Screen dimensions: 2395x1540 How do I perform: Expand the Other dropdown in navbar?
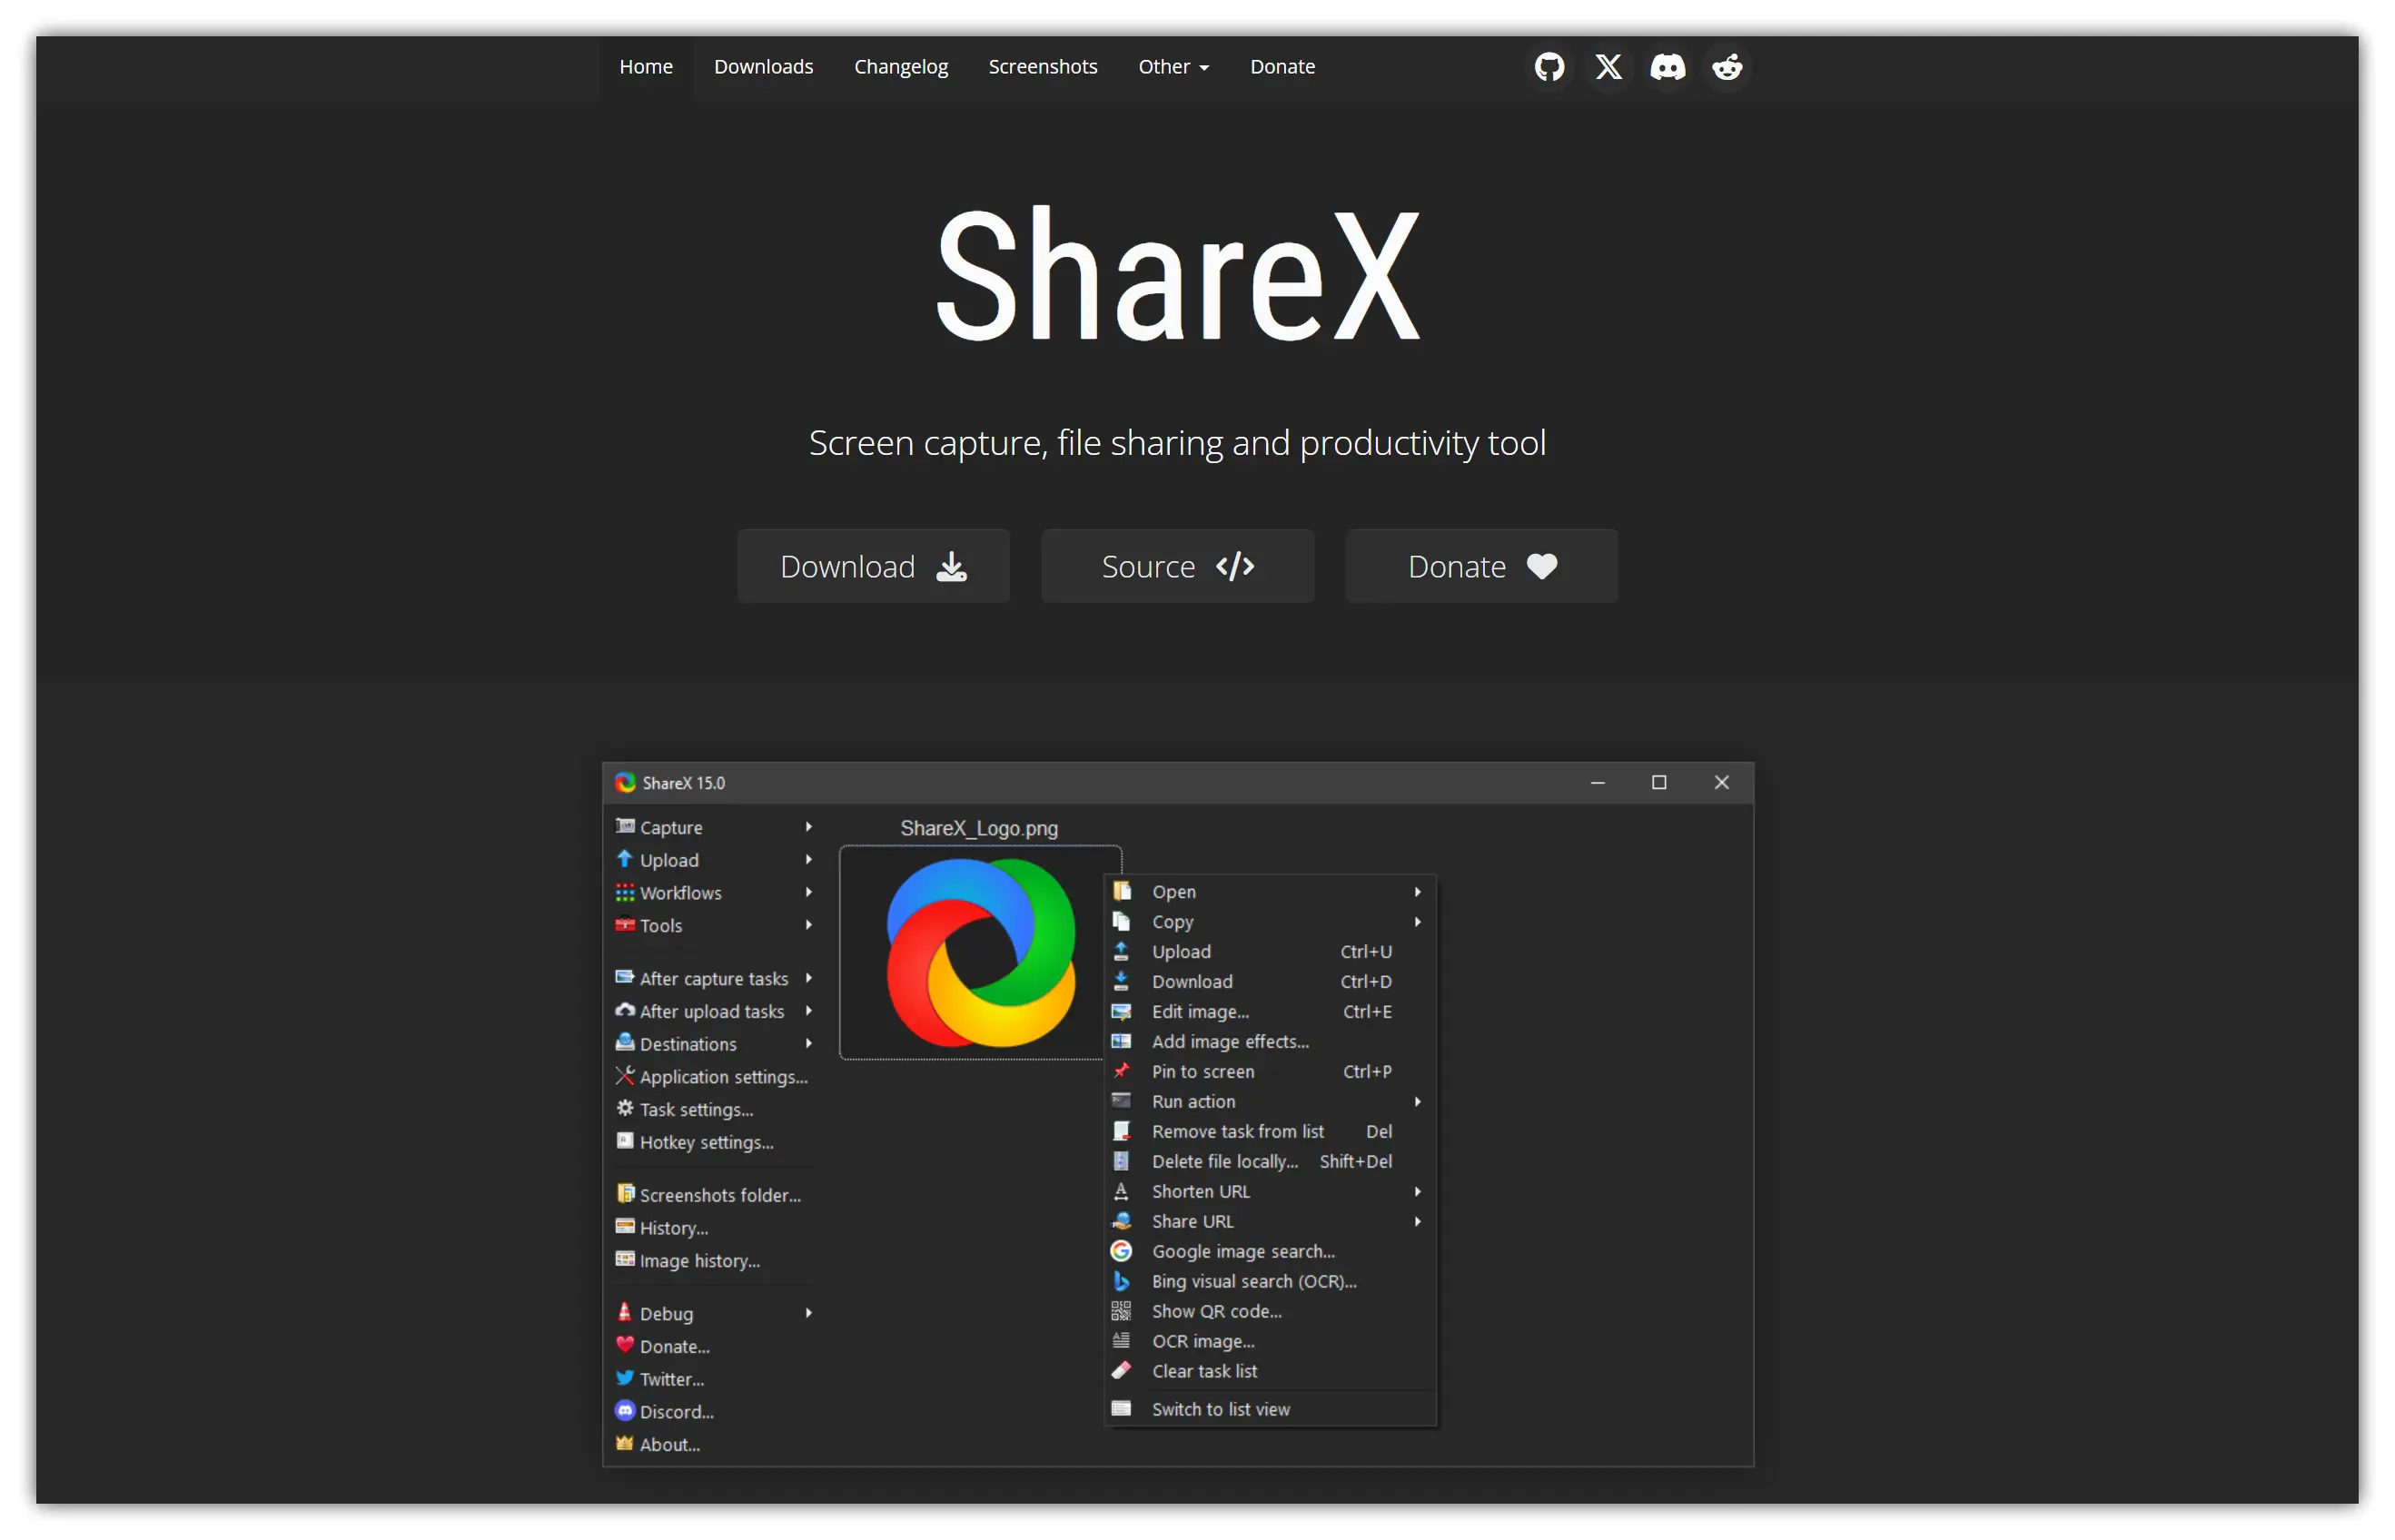[1173, 67]
